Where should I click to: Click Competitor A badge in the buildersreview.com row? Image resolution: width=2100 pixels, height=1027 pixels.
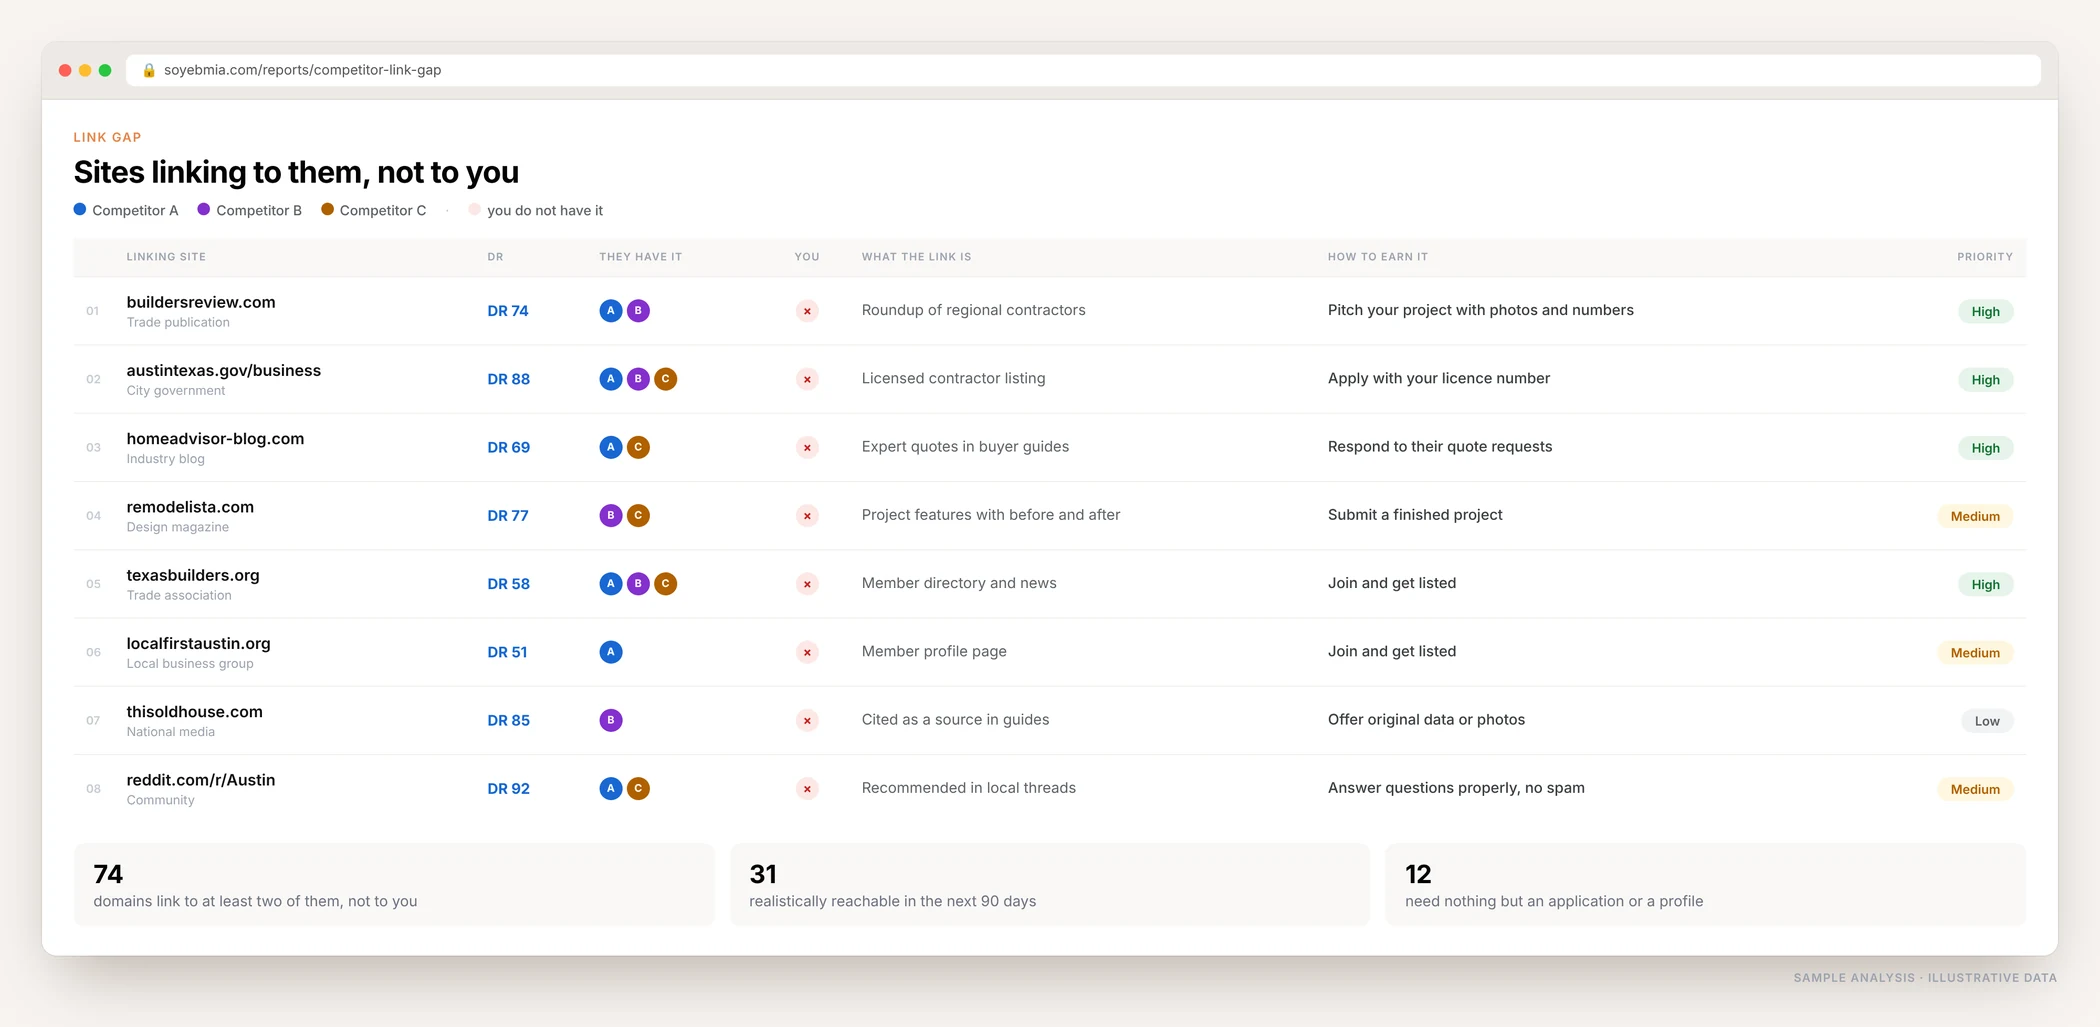611,311
